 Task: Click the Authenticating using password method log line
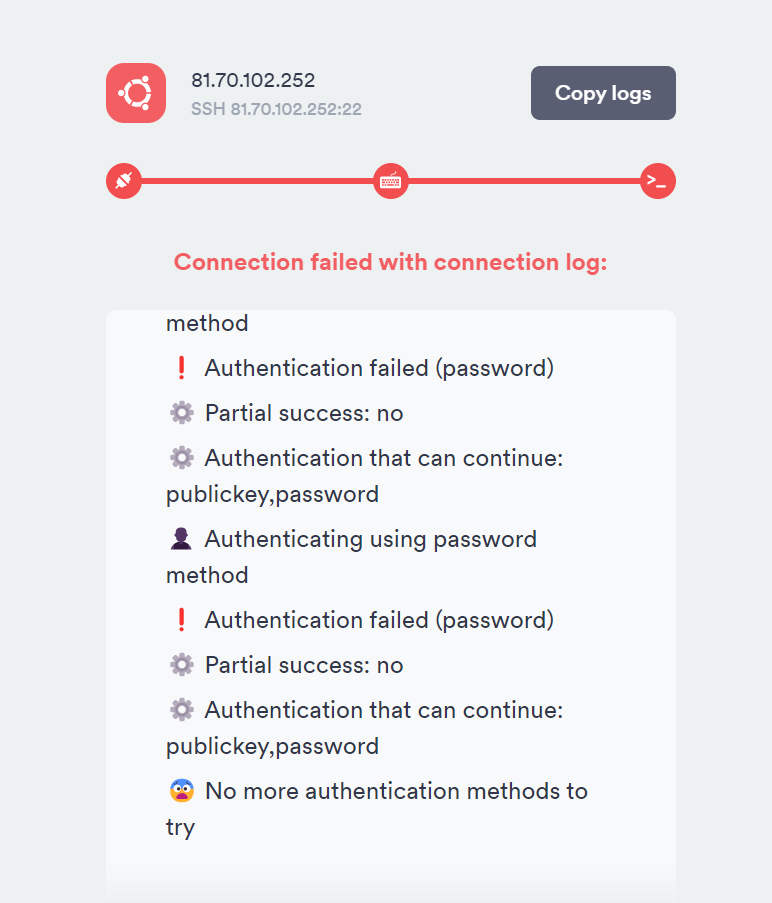[x=352, y=557]
